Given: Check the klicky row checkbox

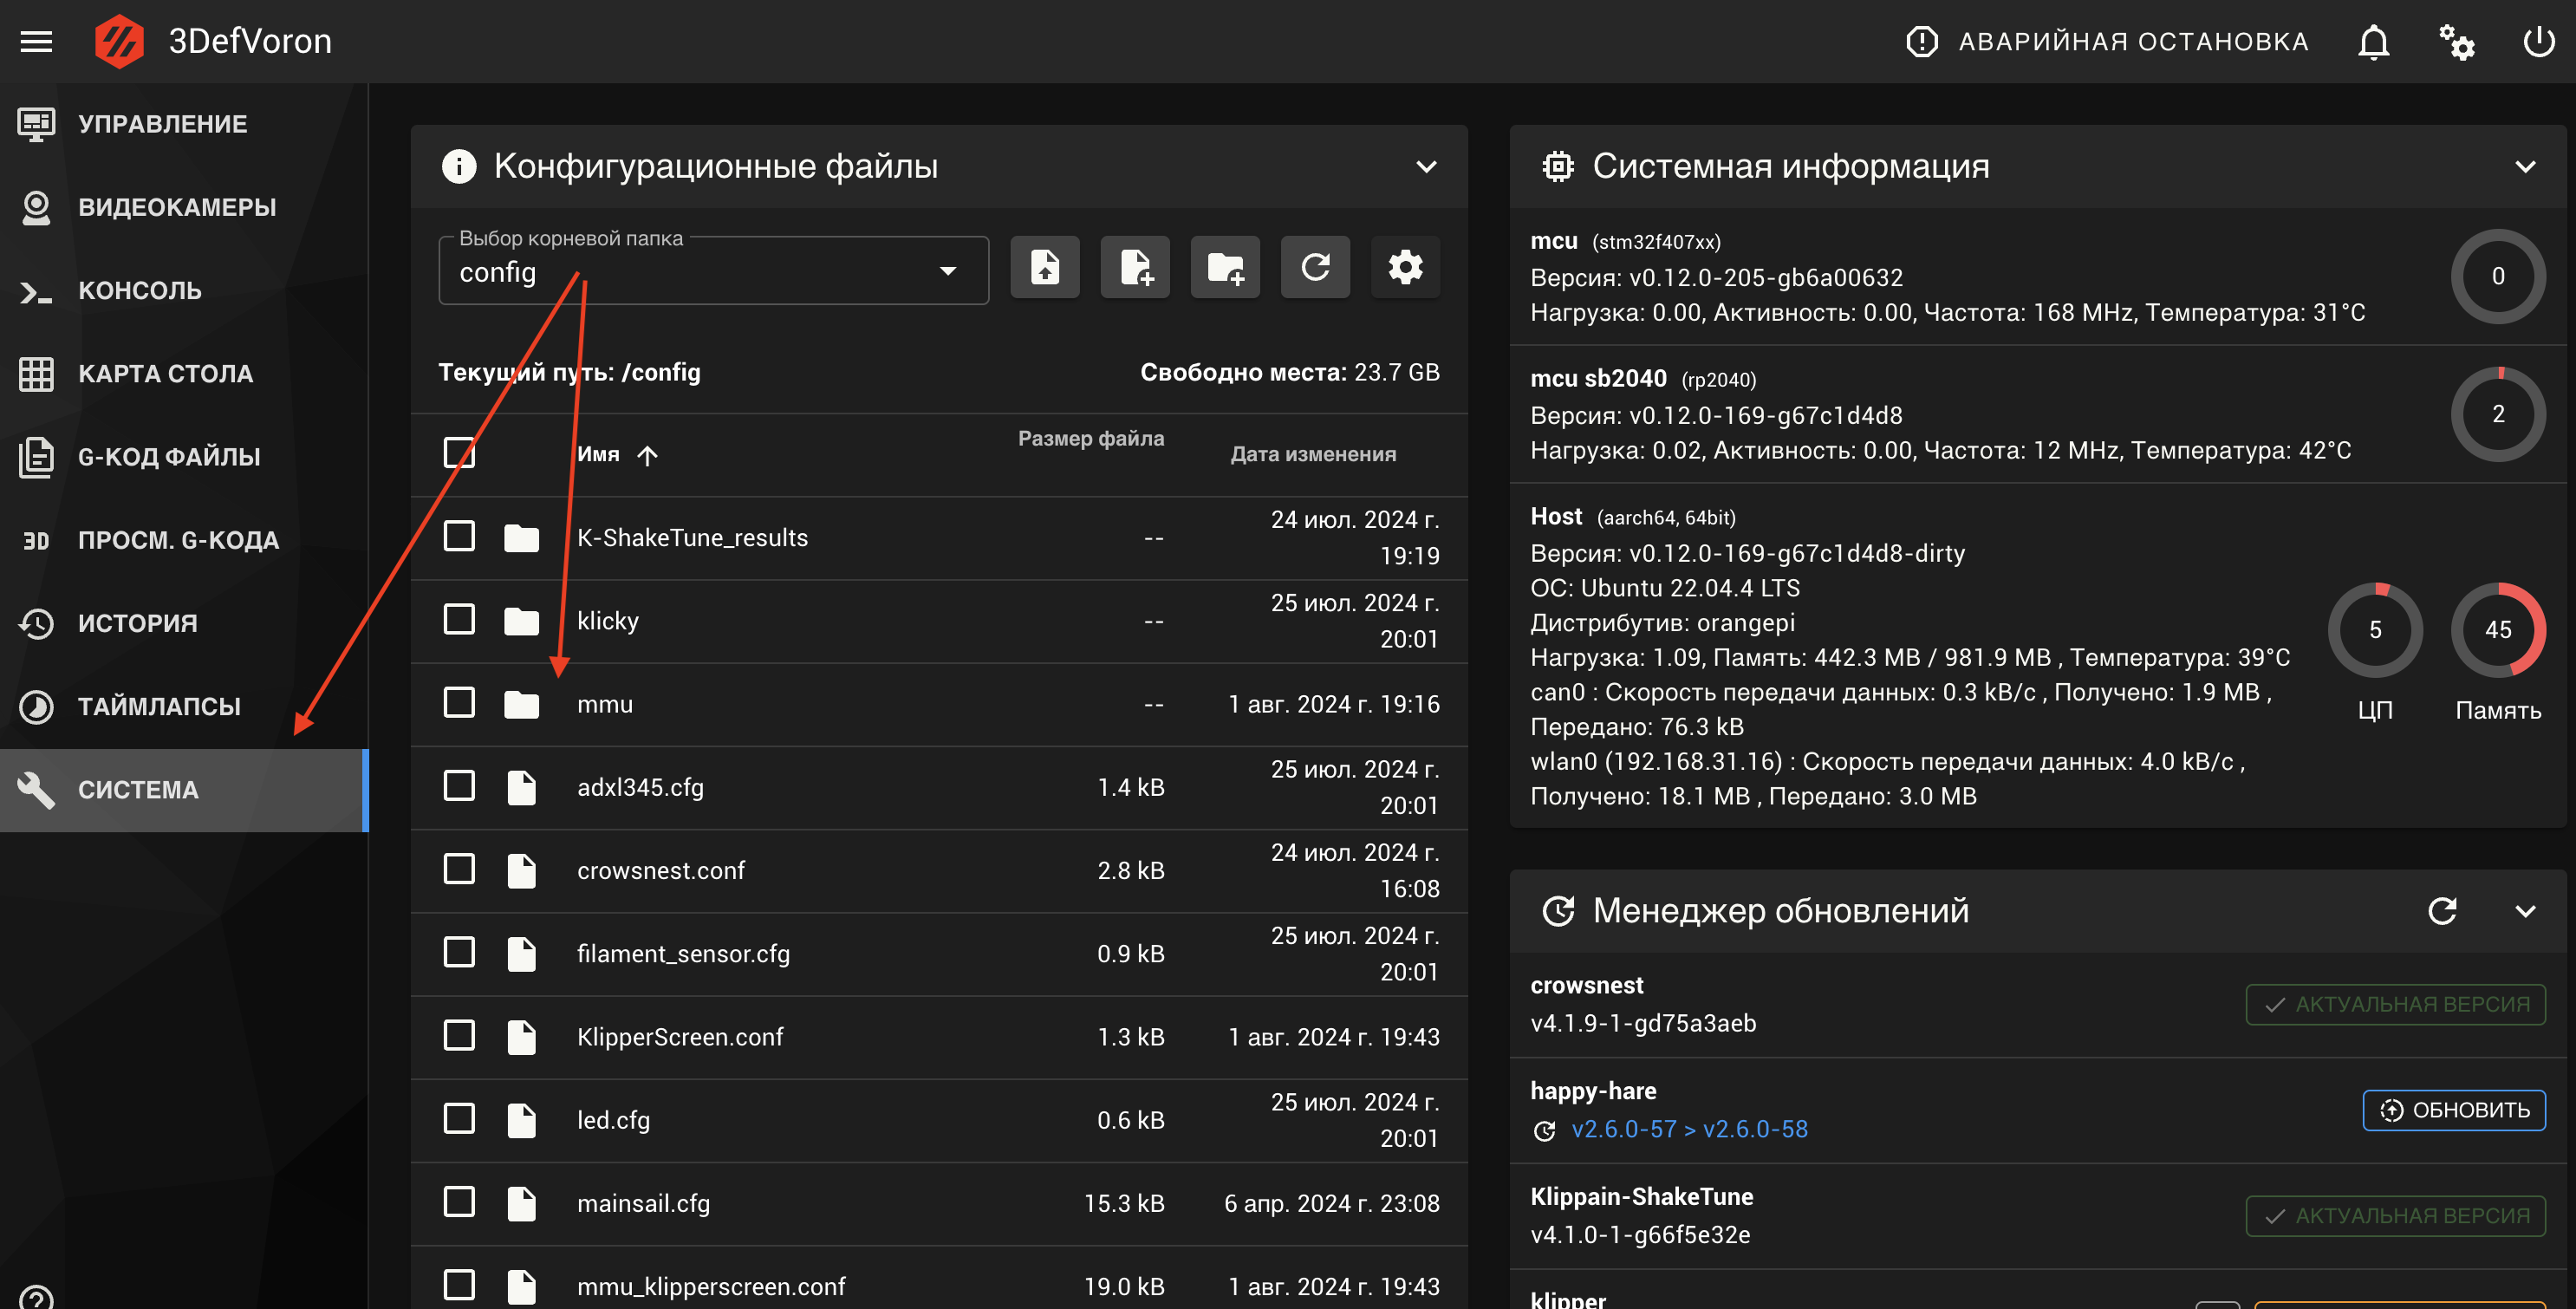Looking at the screenshot, I should tap(459, 619).
